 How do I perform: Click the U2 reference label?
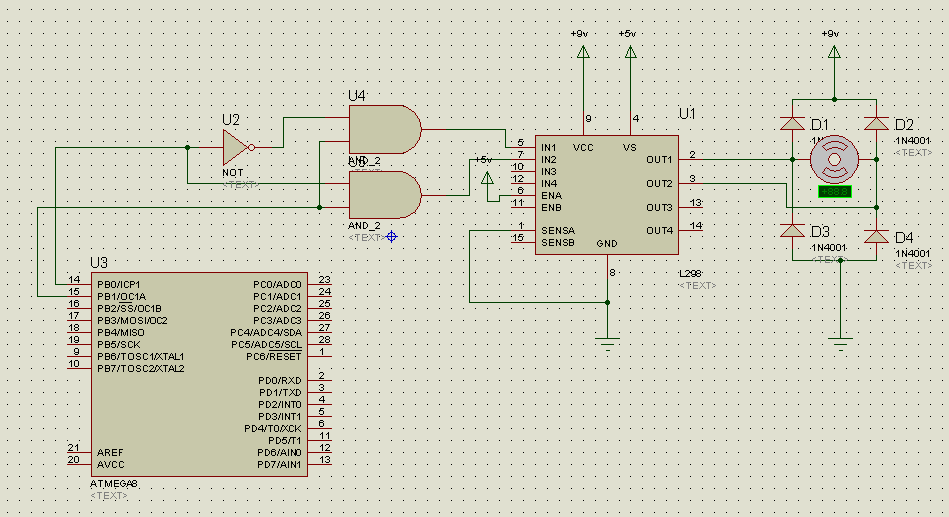click(231, 120)
